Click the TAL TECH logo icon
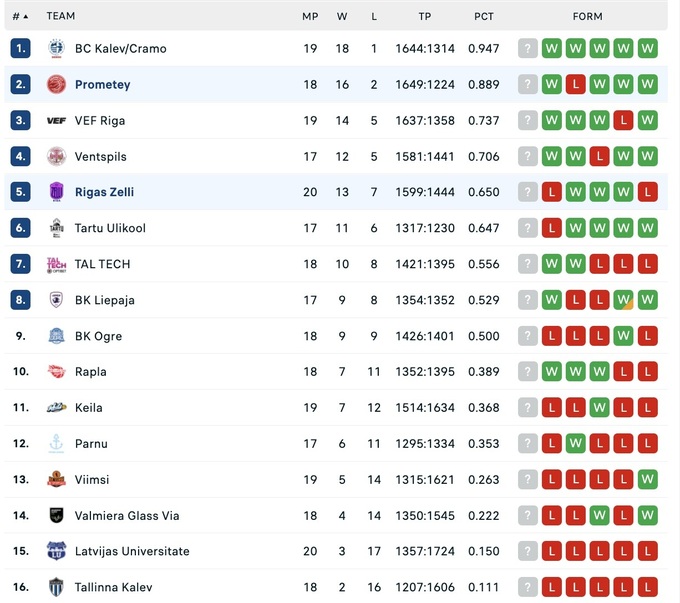Screen dimensions: 680x603 pyautogui.click(x=56, y=264)
